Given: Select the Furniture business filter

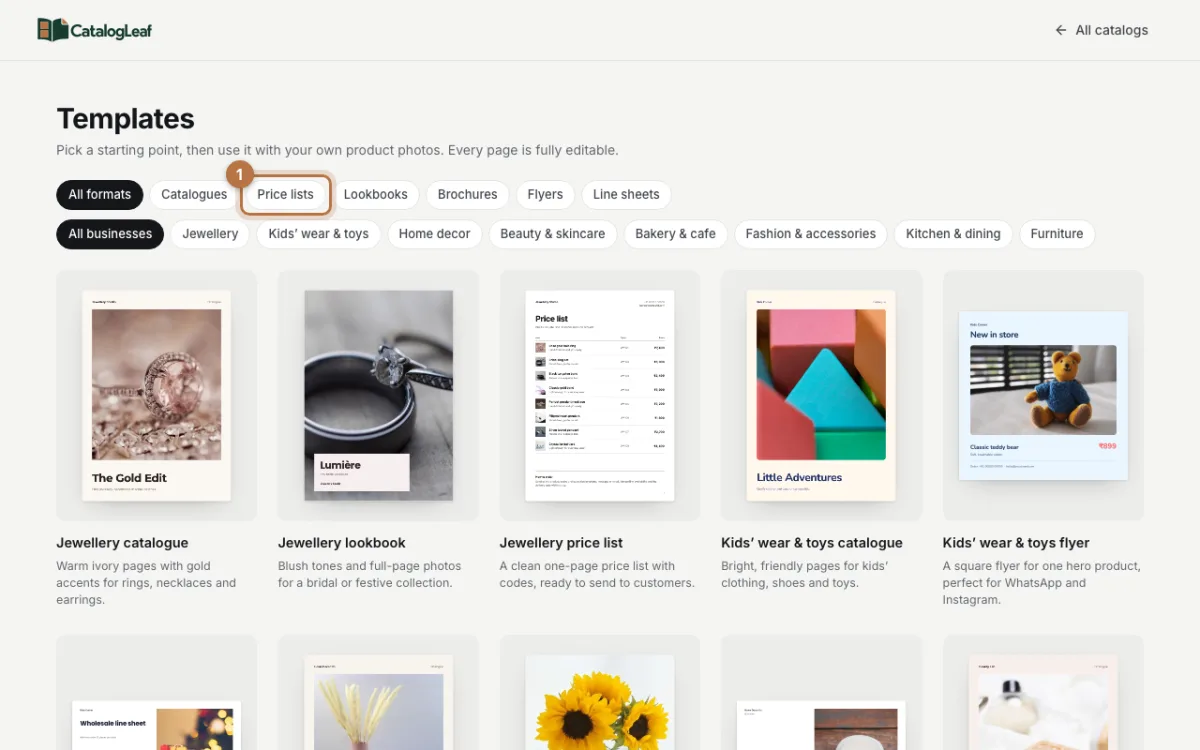Looking at the screenshot, I should pos(1057,234).
